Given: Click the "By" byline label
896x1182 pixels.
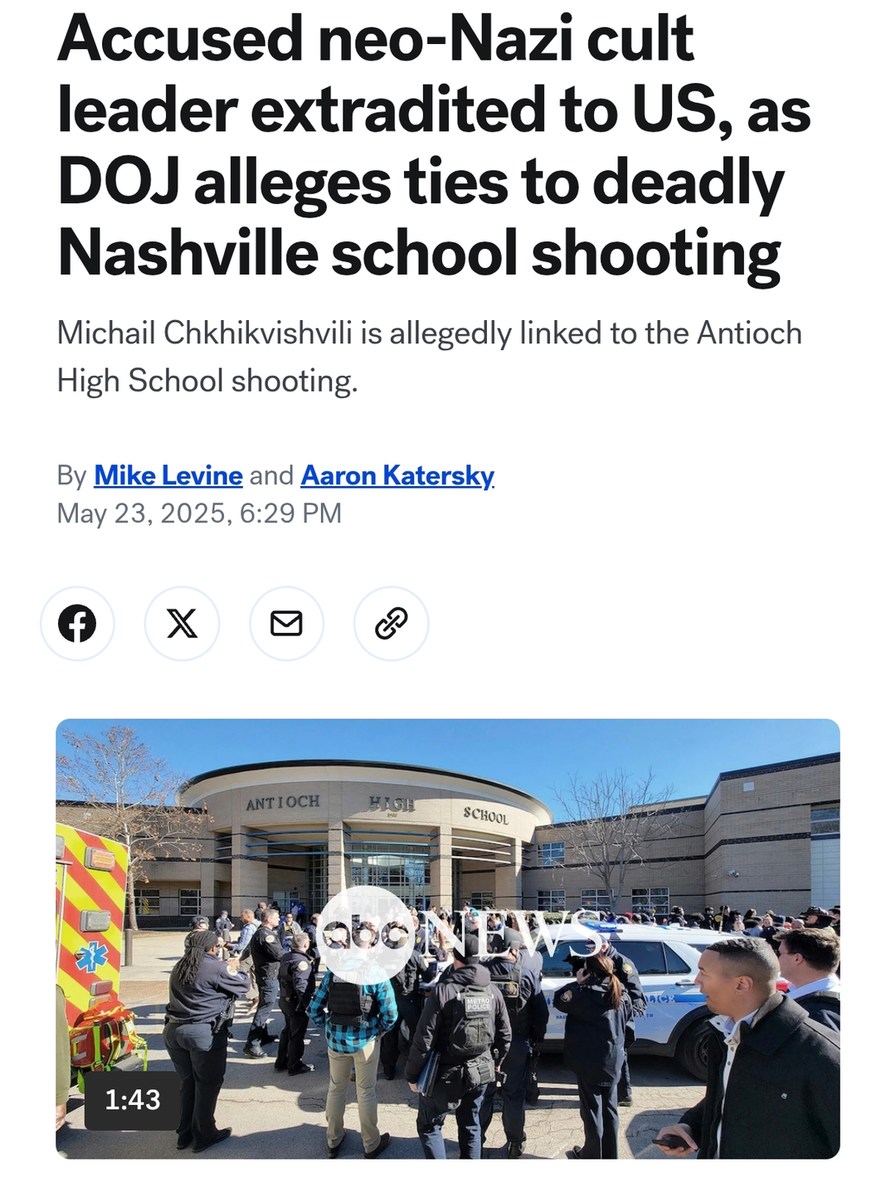Looking at the screenshot, I should 72,476.
